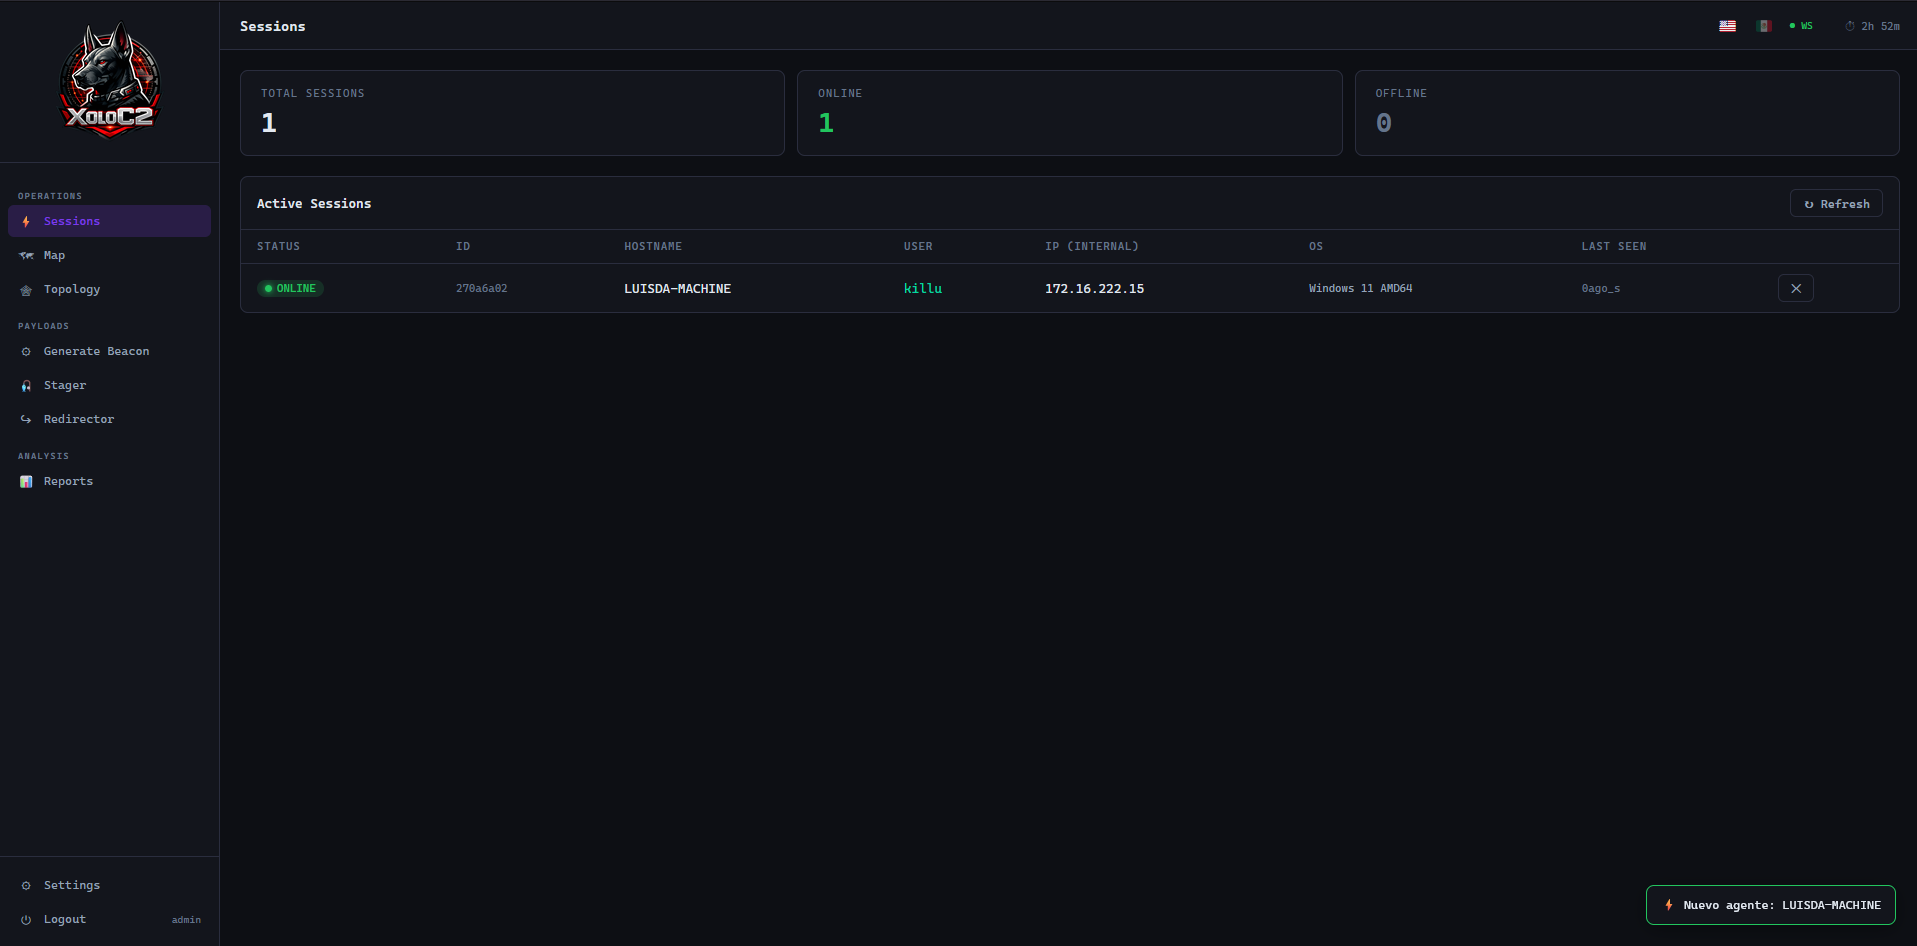Click the XoloC2 dog logo

click(109, 80)
